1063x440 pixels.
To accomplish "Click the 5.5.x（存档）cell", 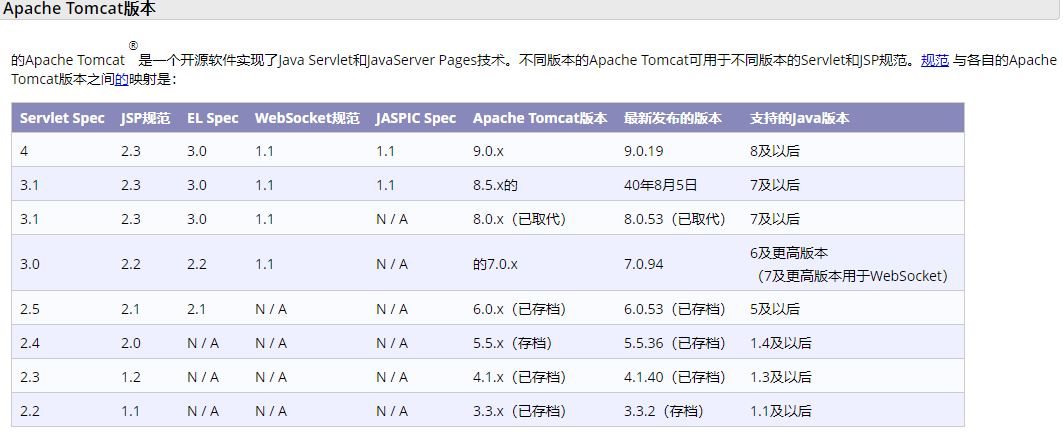I will (x=513, y=343).
